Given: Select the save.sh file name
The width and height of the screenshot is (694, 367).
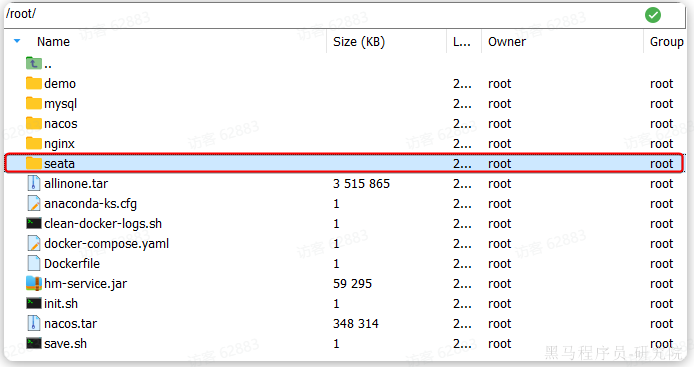Looking at the screenshot, I should click(x=65, y=344).
